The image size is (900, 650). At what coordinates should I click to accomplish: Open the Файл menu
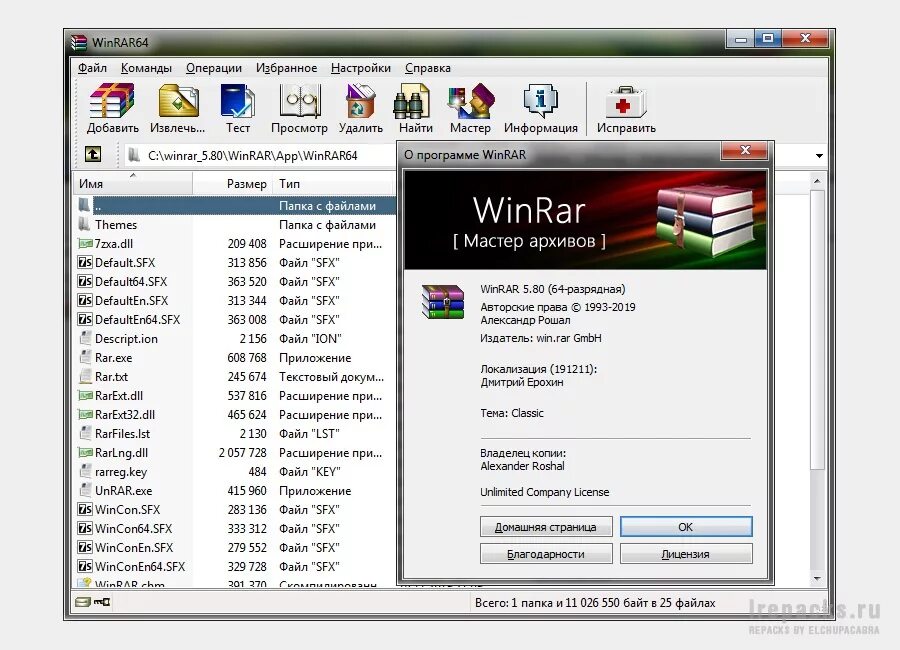91,67
